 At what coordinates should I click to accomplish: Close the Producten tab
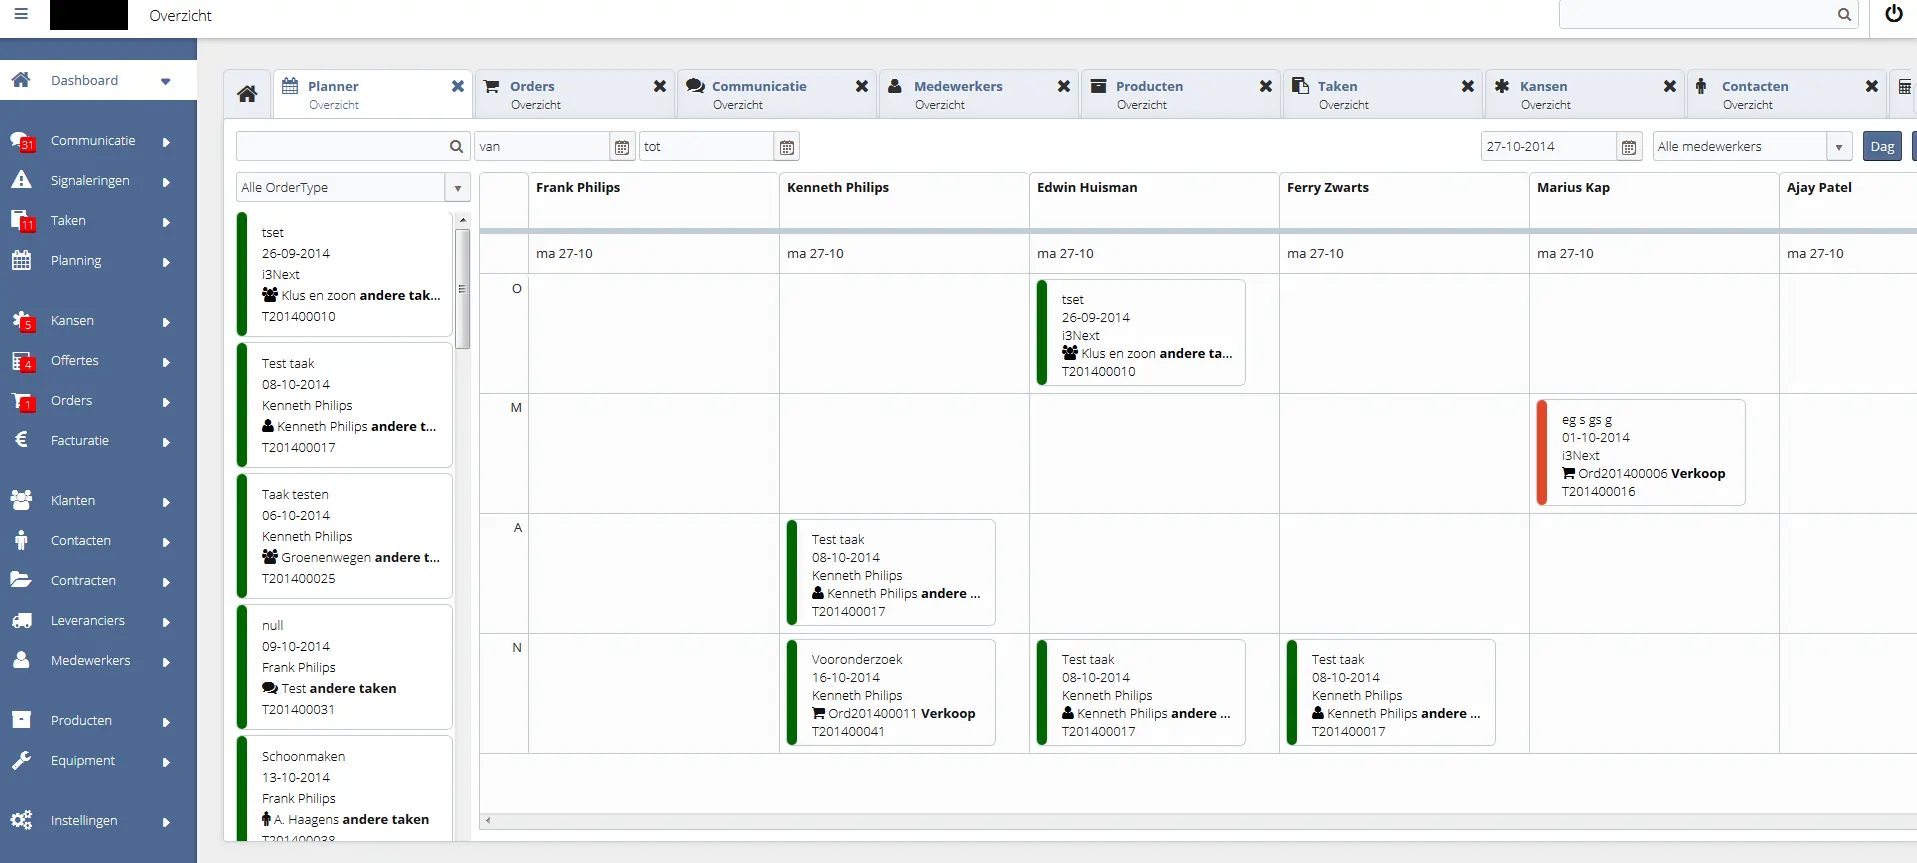tap(1266, 86)
